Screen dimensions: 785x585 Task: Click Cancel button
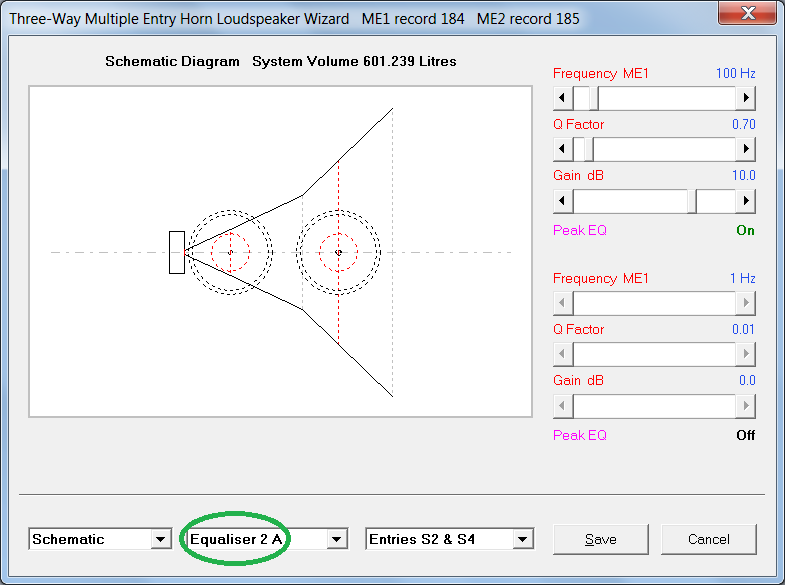[708, 539]
